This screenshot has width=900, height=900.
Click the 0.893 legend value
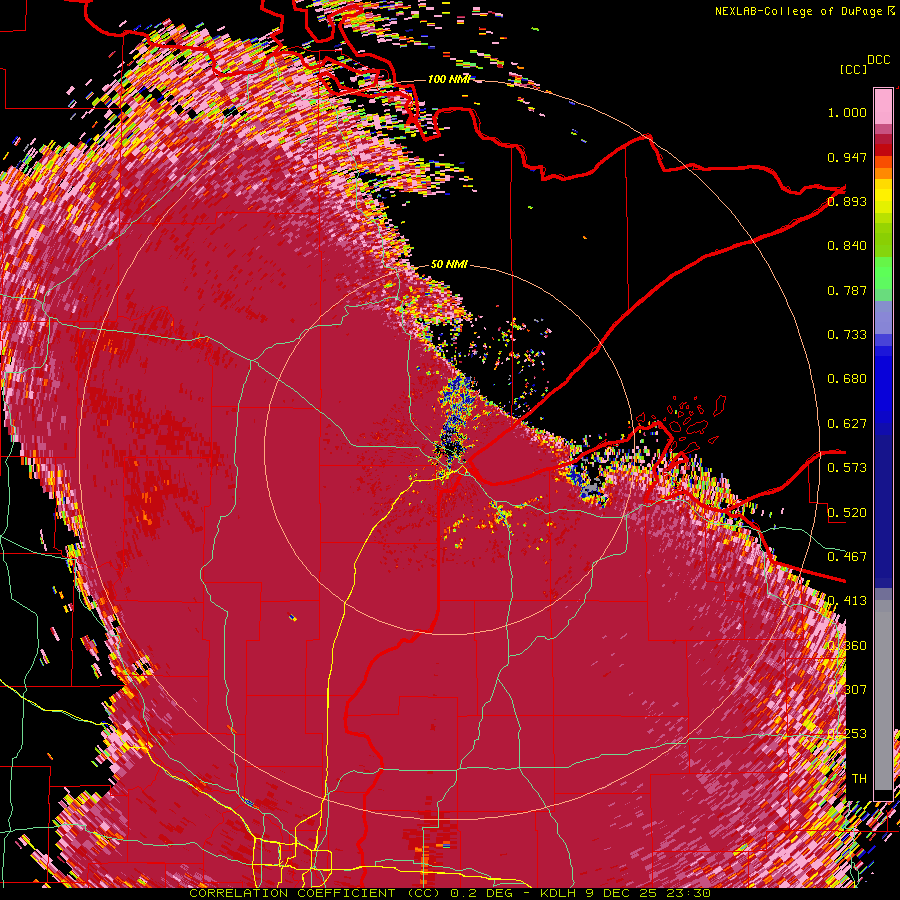[847, 201]
